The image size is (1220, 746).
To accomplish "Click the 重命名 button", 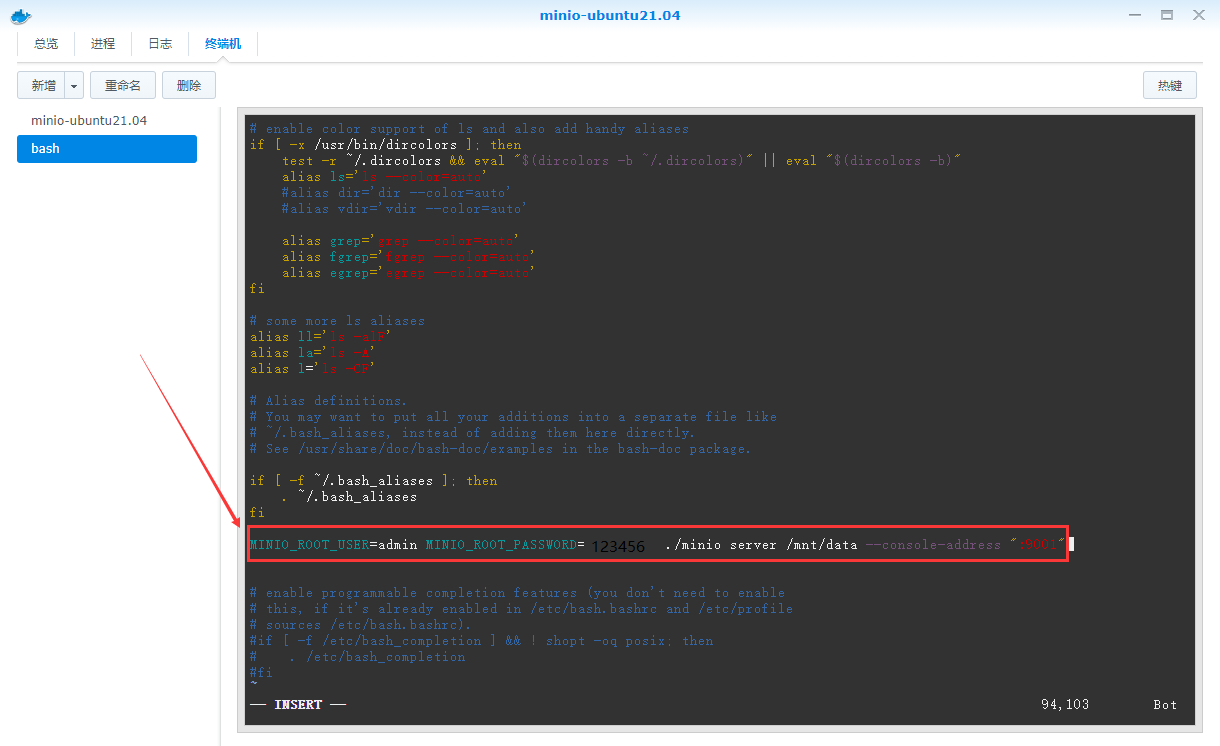I will click(x=123, y=86).
